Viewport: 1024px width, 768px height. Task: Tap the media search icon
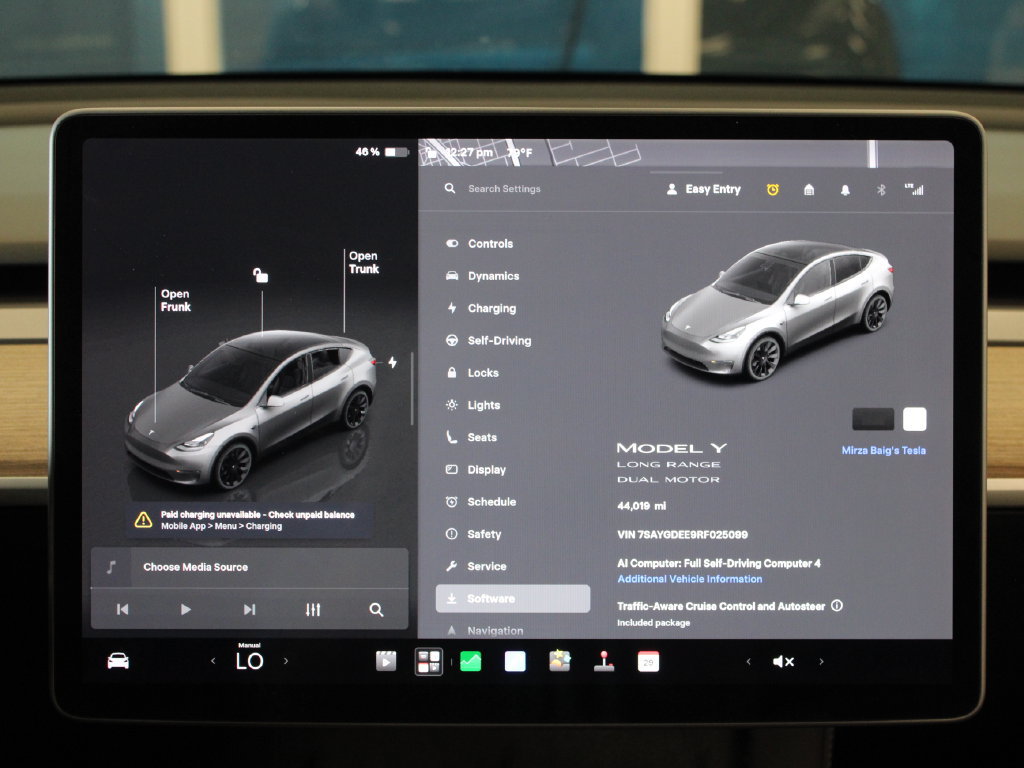[x=376, y=609]
